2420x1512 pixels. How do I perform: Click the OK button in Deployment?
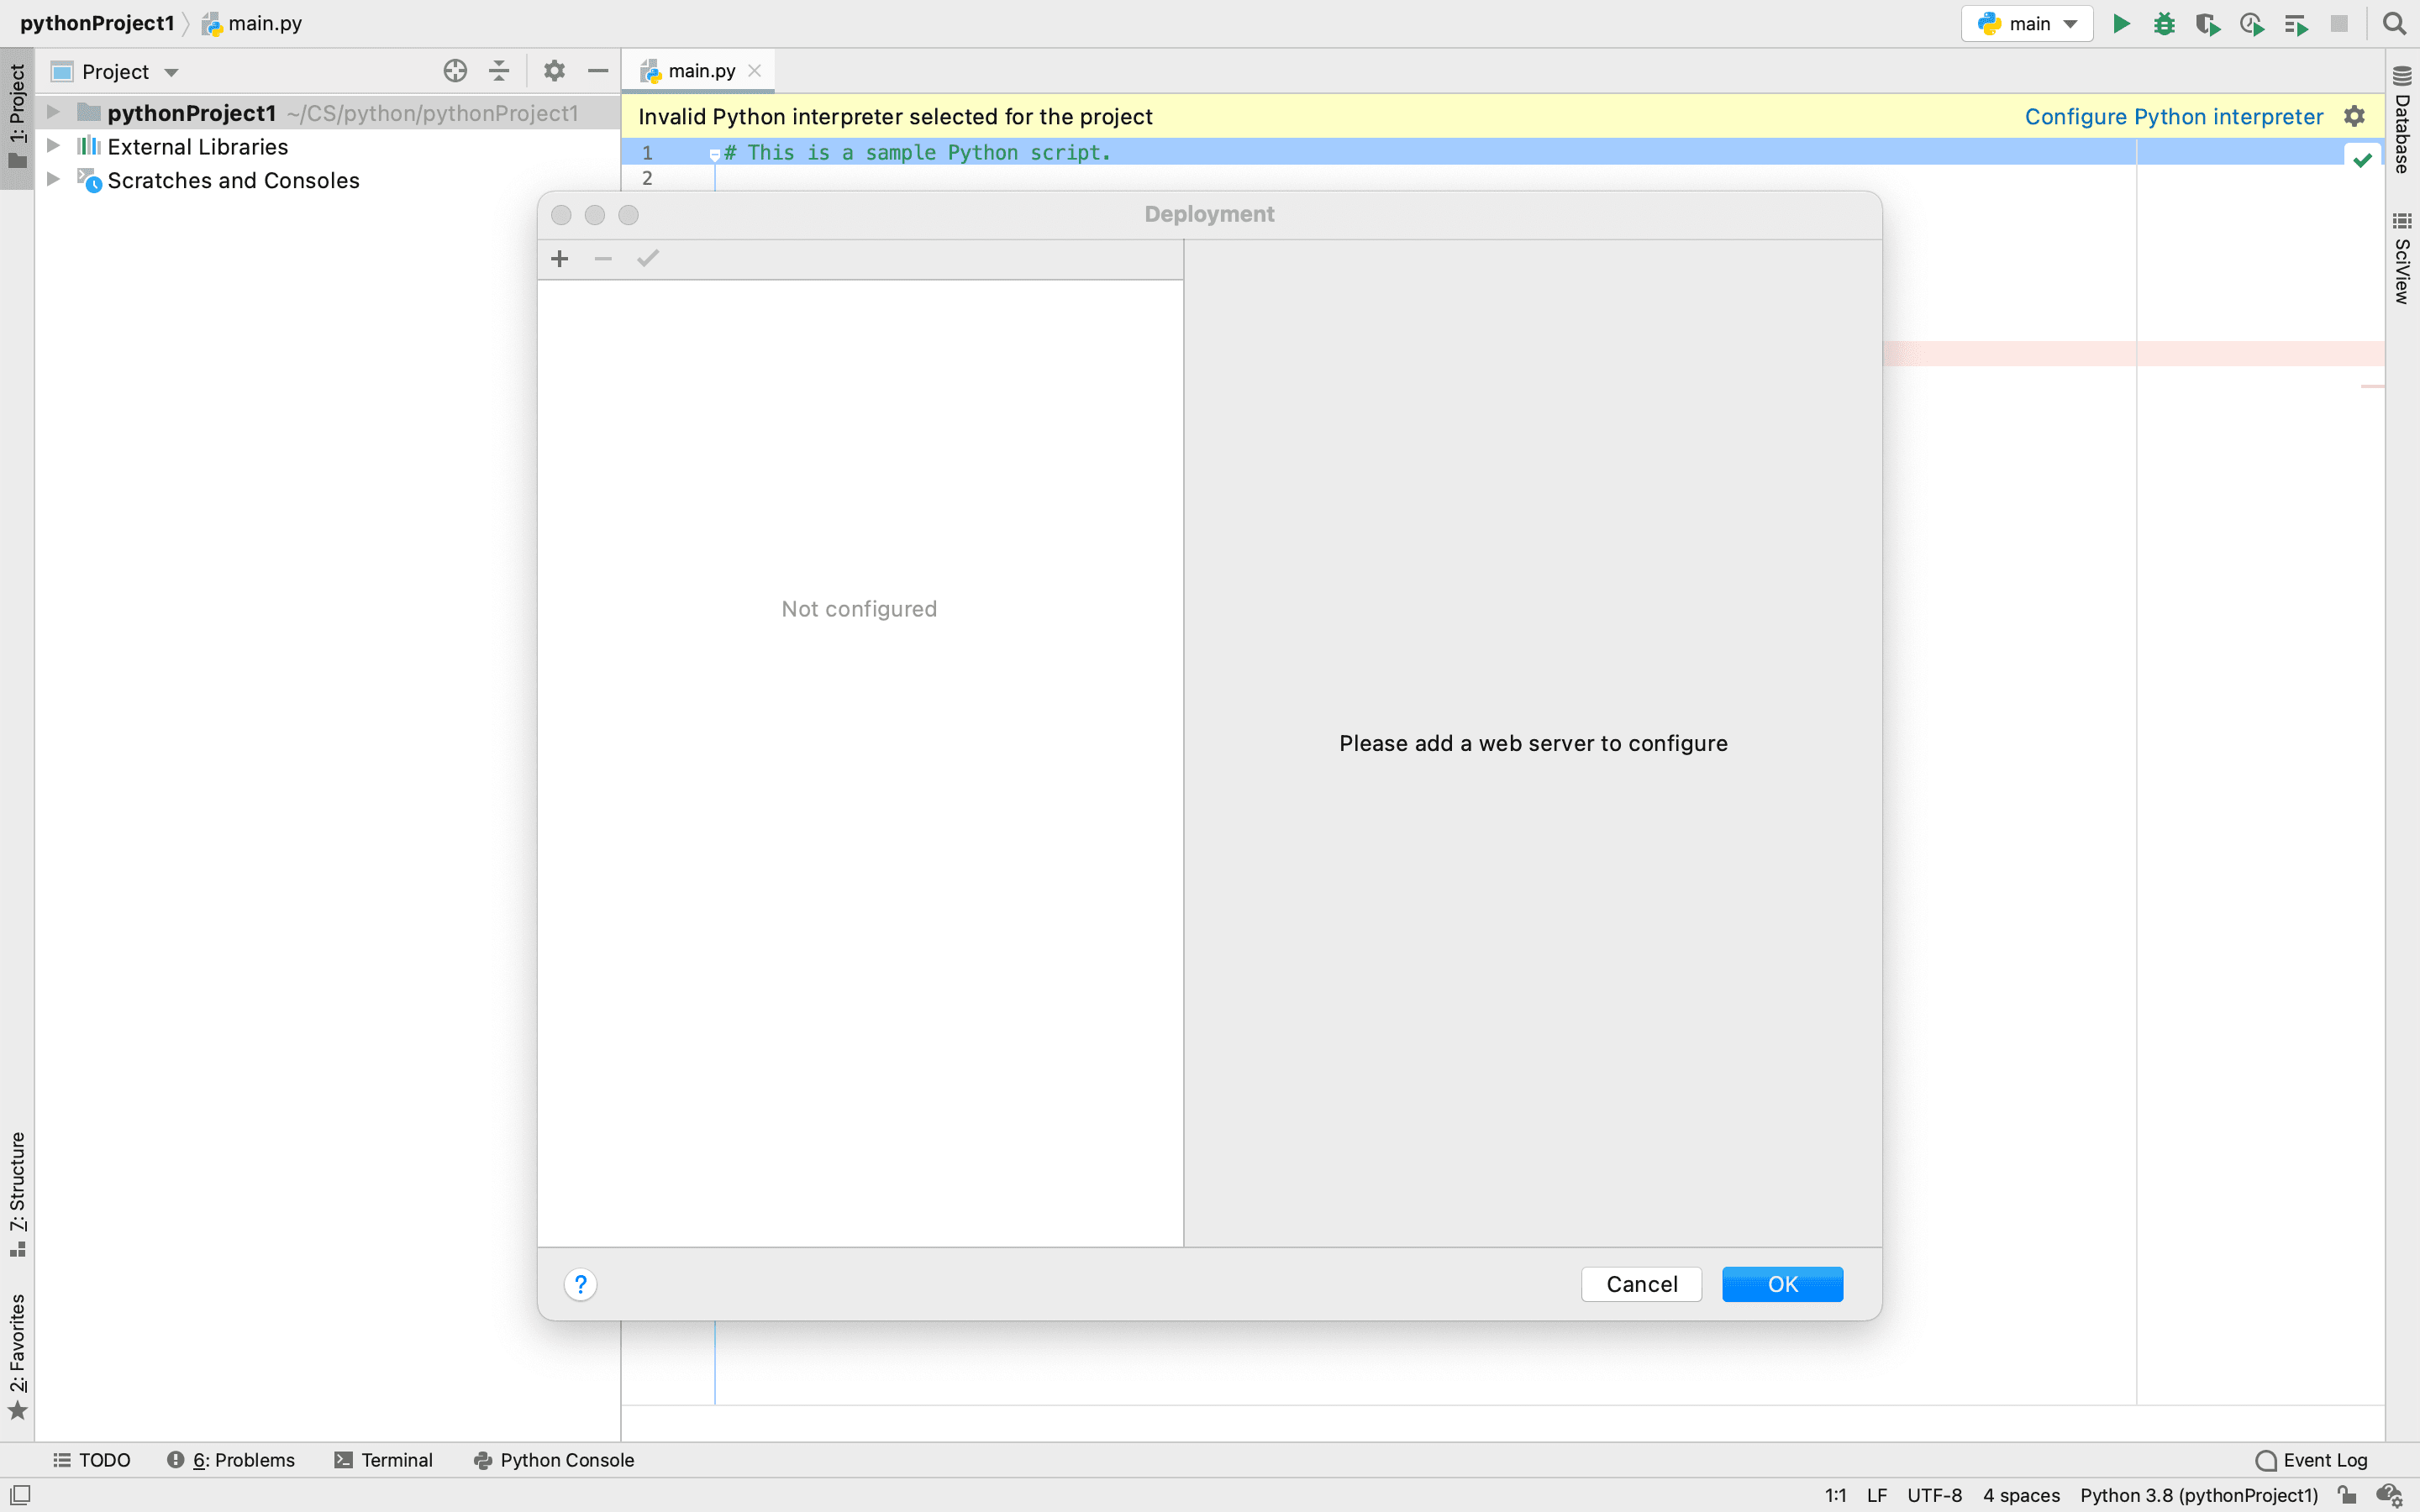pyautogui.click(x=1782, y=1284)
